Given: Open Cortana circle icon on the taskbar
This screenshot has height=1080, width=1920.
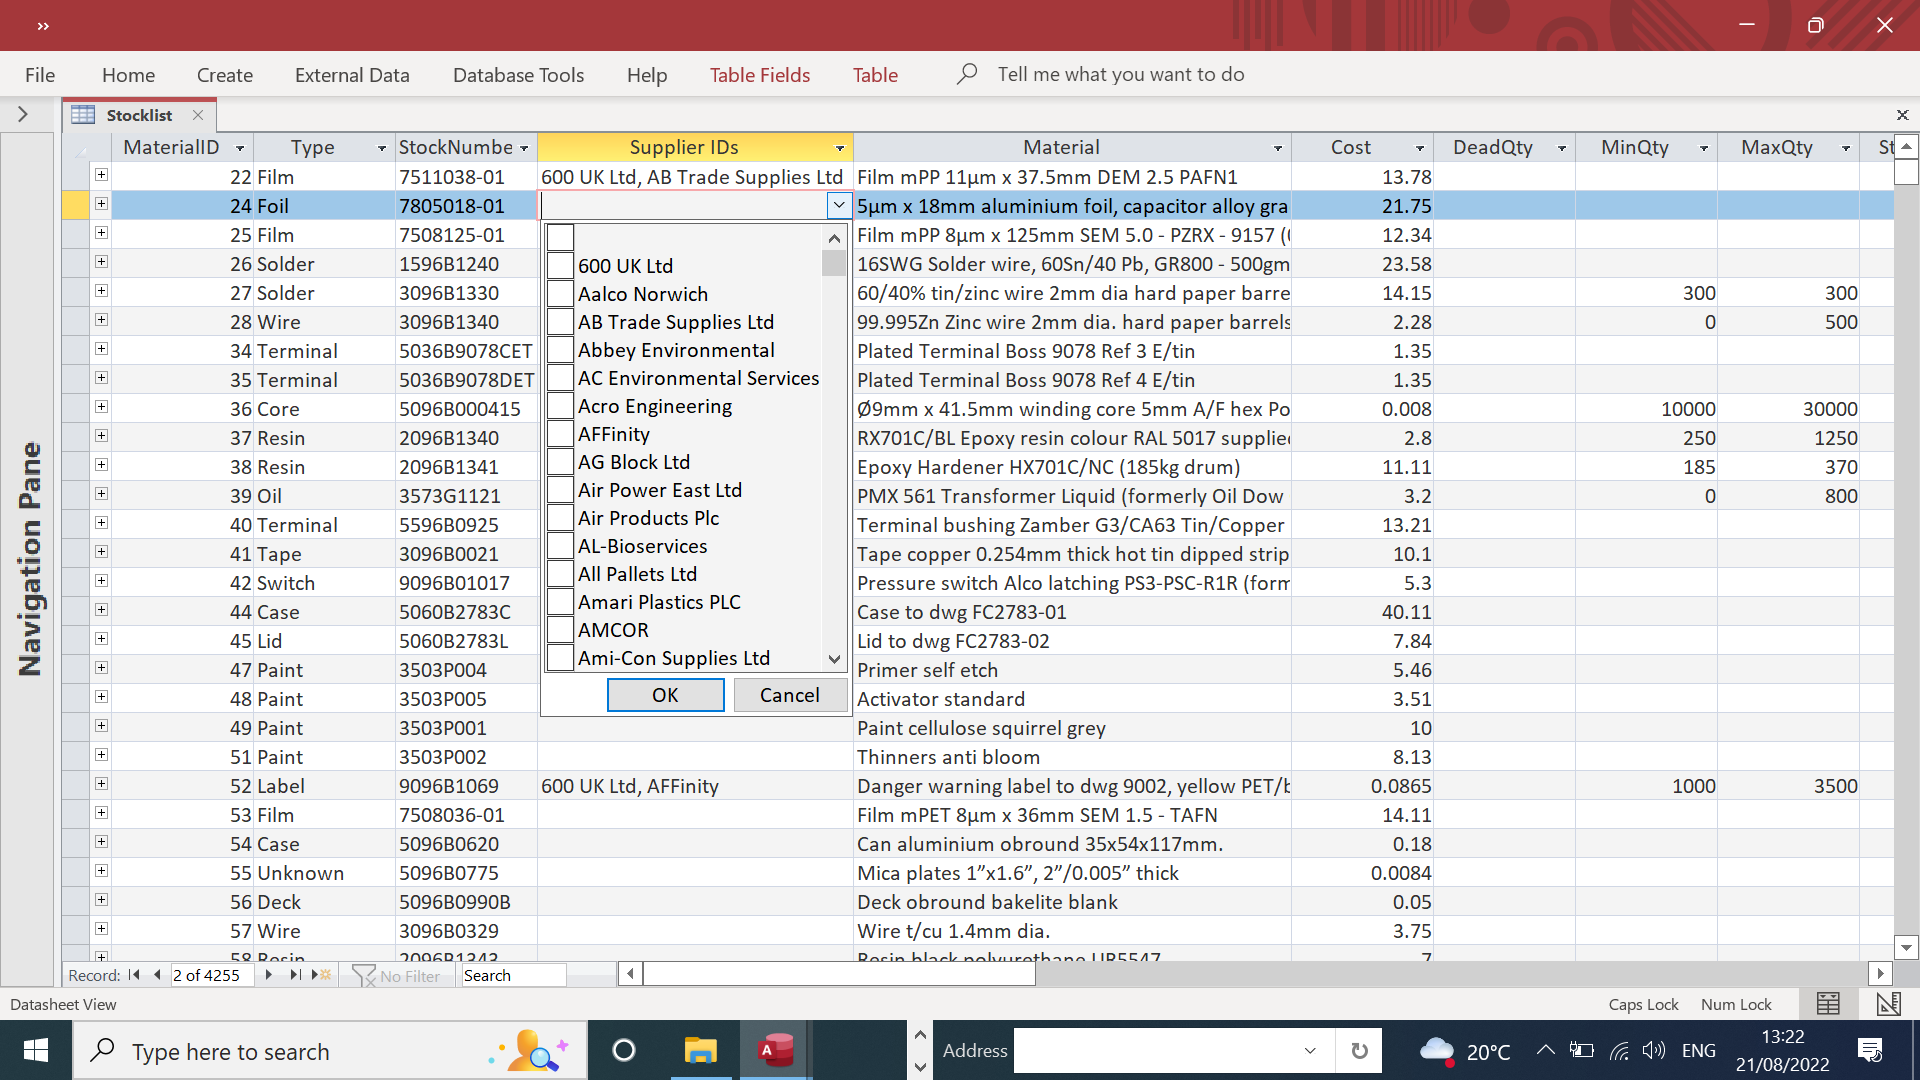Looking at the screenshot, I should click(624, 1051).
